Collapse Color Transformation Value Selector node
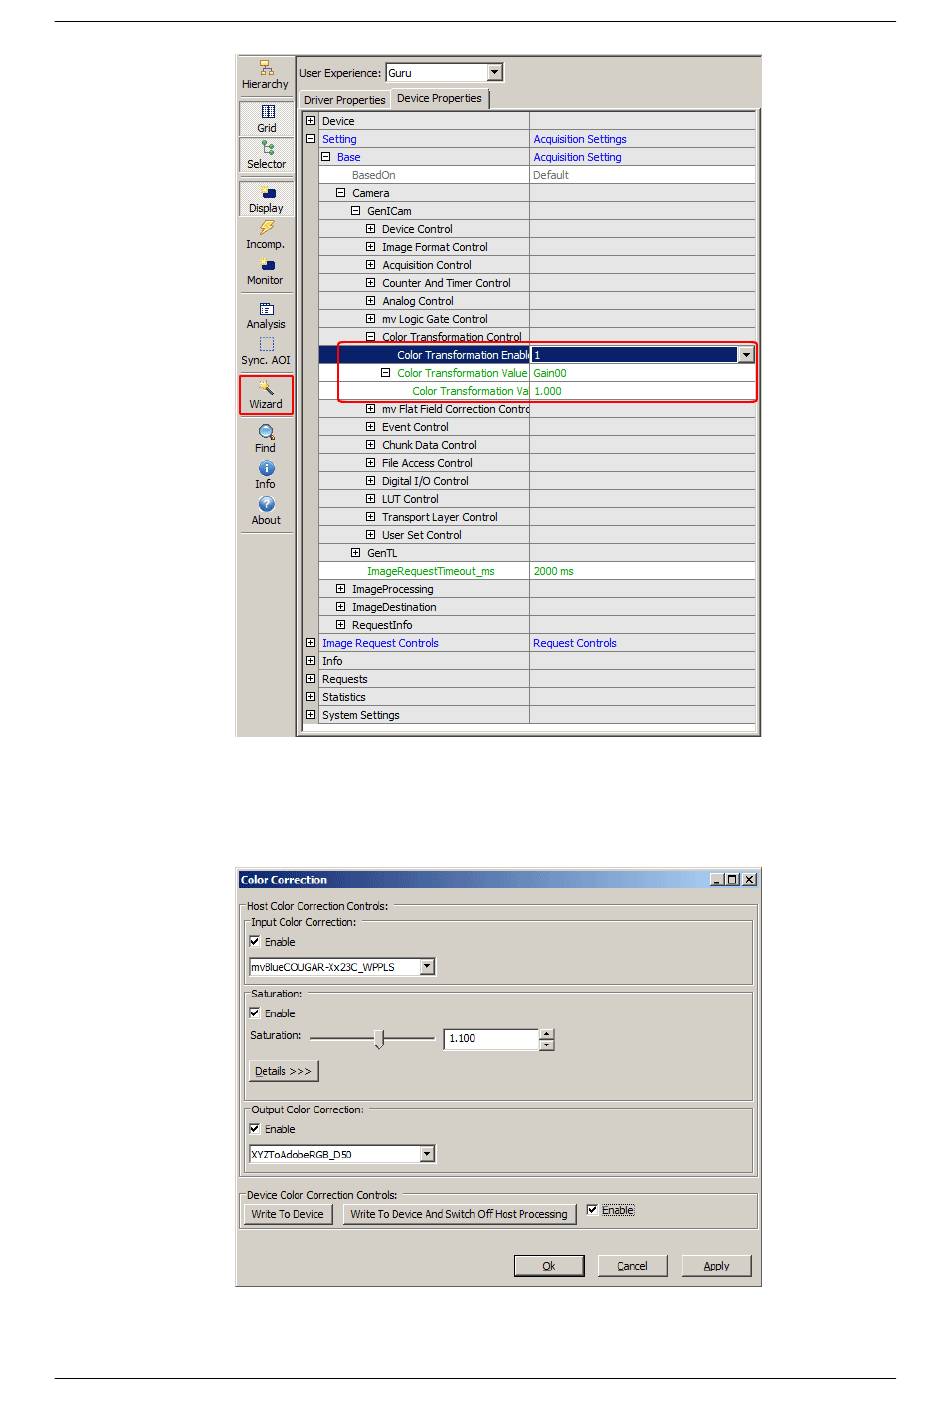Image resolution: width=950 pixels, height=1408 pixels. [385, 373]
